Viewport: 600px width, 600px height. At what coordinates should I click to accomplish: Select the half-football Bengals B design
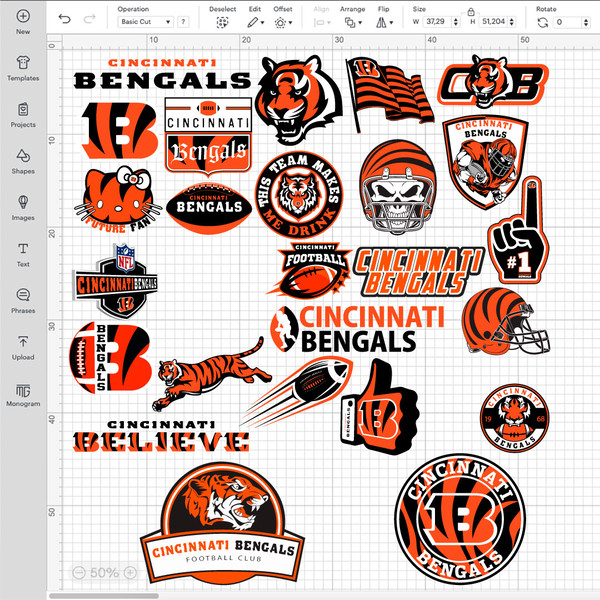coord(110,358)
